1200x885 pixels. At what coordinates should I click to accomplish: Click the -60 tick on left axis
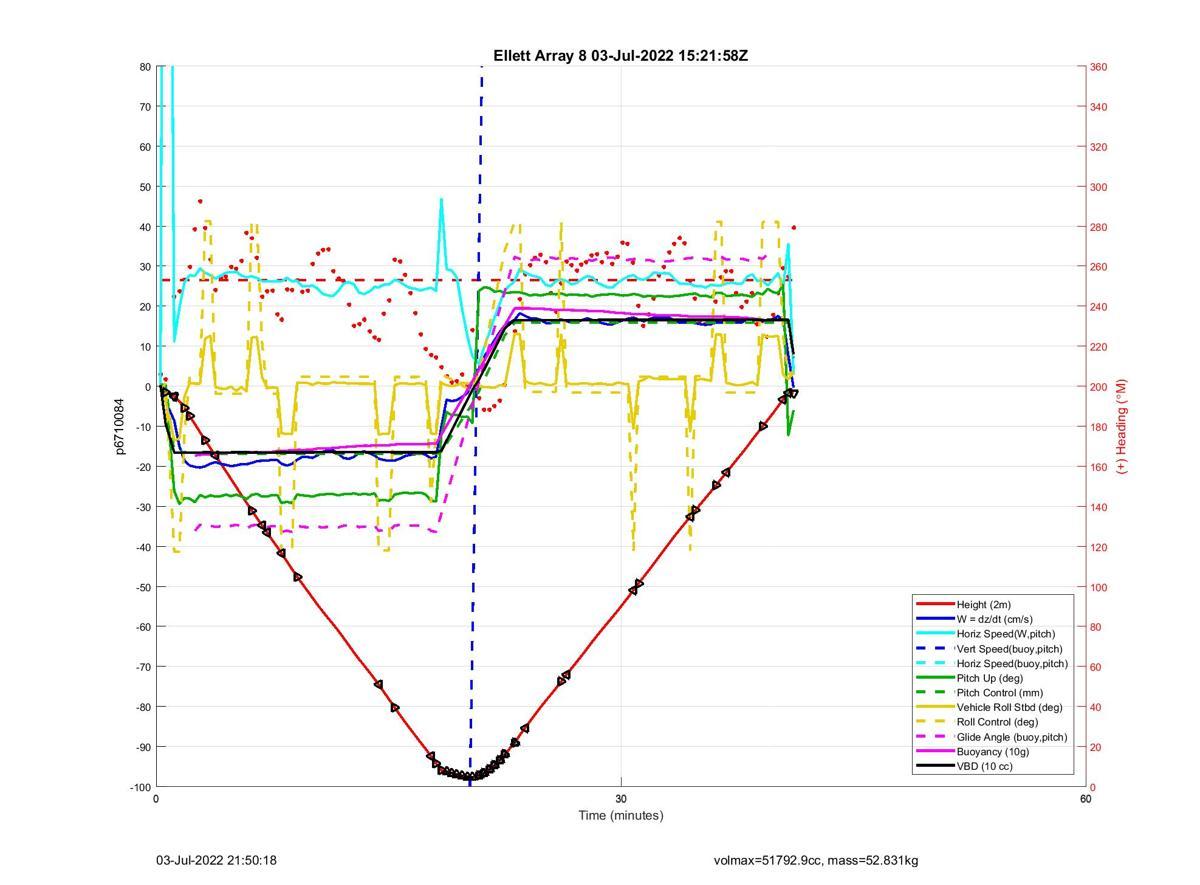(x=142, y=627)
